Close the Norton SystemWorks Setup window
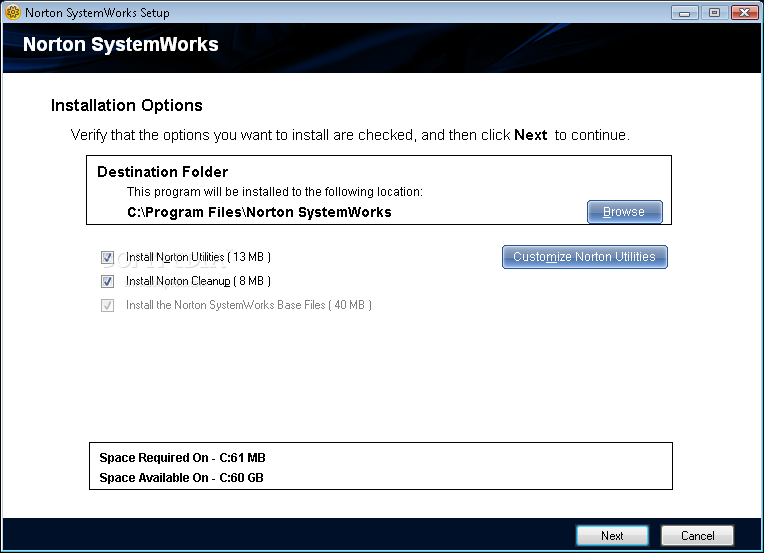764x553 pixels. [745, 13]
